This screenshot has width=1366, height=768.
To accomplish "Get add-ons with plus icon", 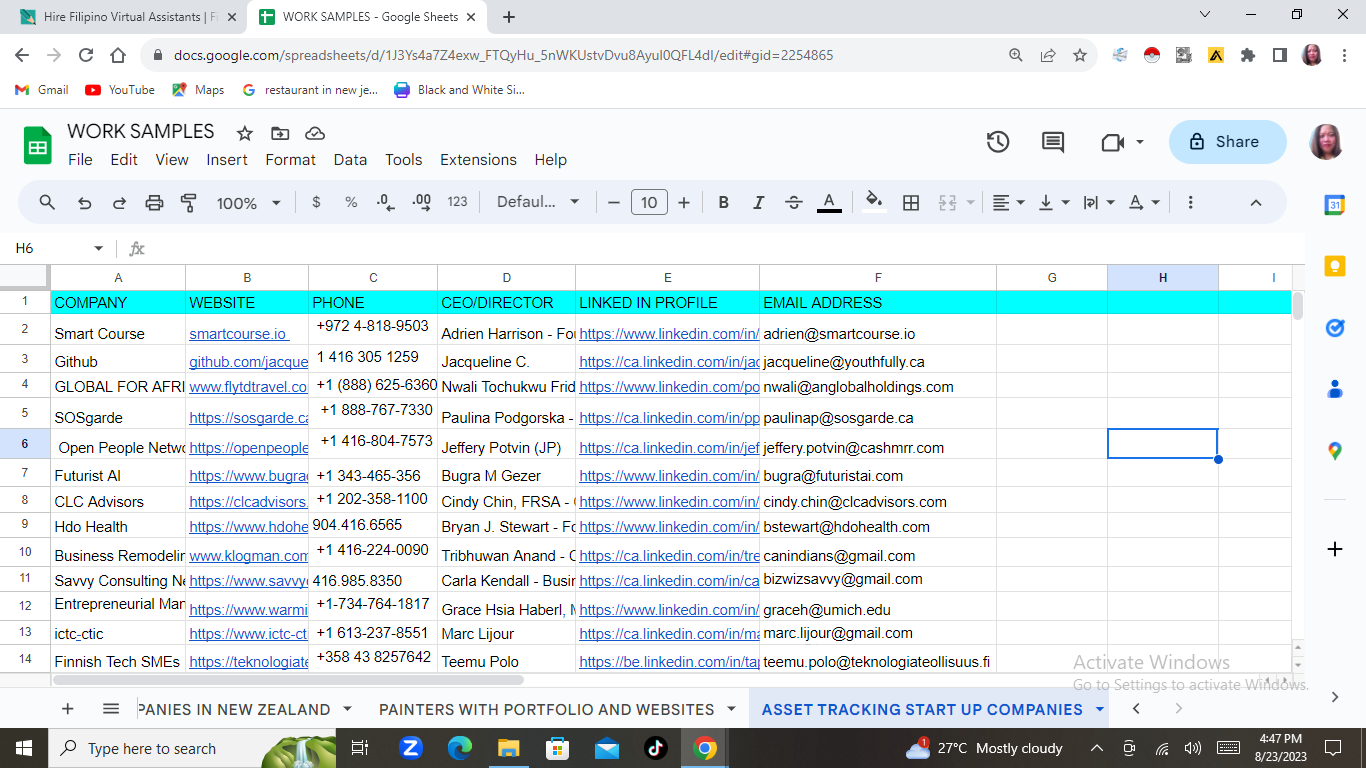I will coord(1334,549).
